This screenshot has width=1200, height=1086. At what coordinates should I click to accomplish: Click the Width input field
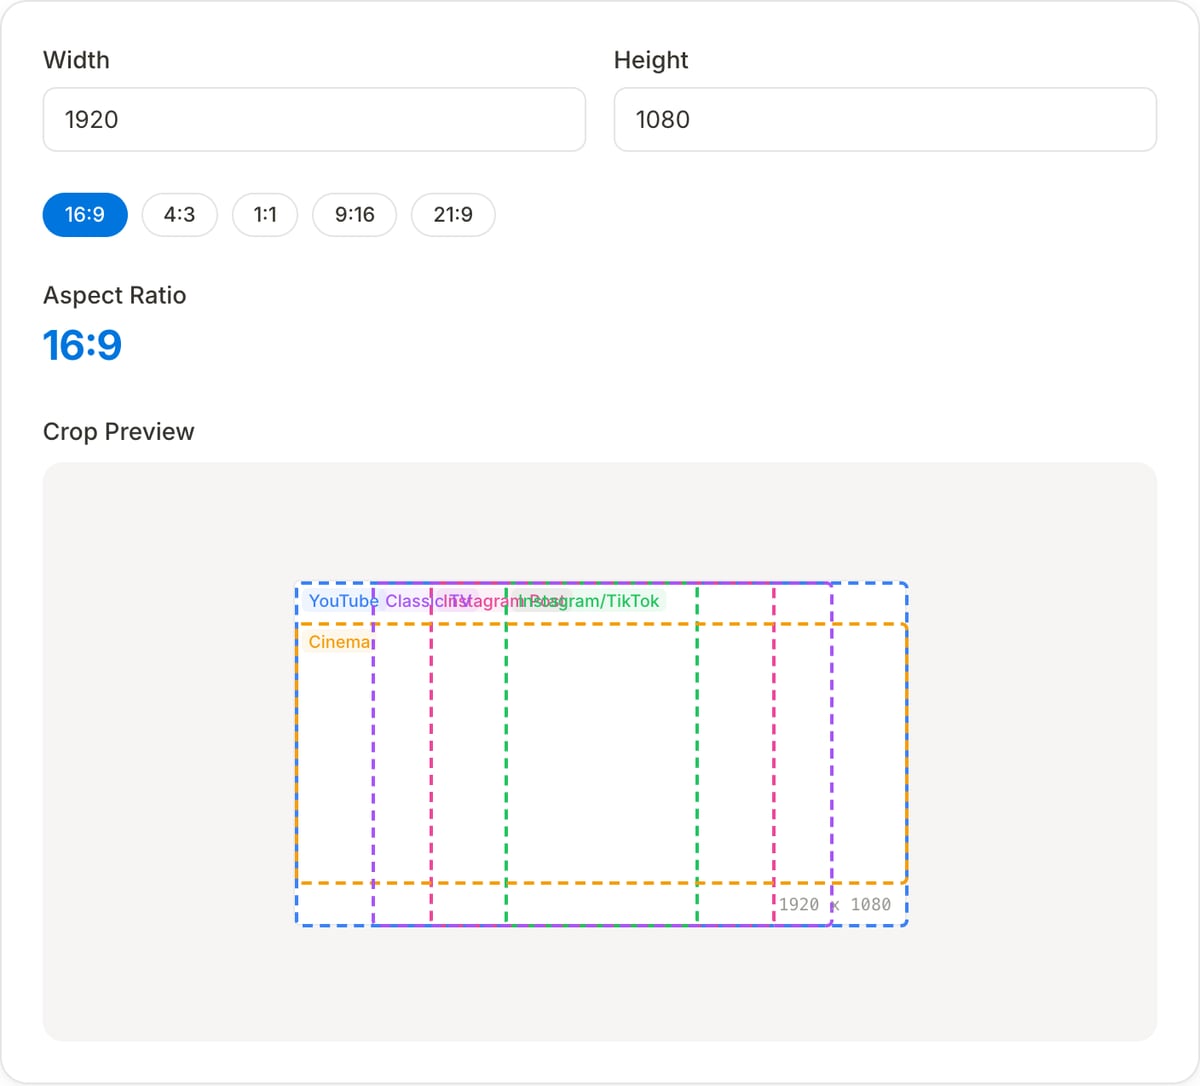point(314,120)
